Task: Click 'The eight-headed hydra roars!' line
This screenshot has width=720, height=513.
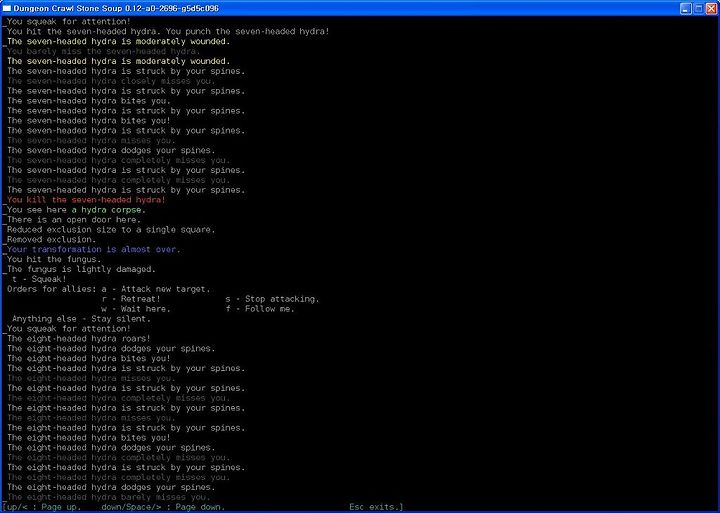Action: coord(79,339)
